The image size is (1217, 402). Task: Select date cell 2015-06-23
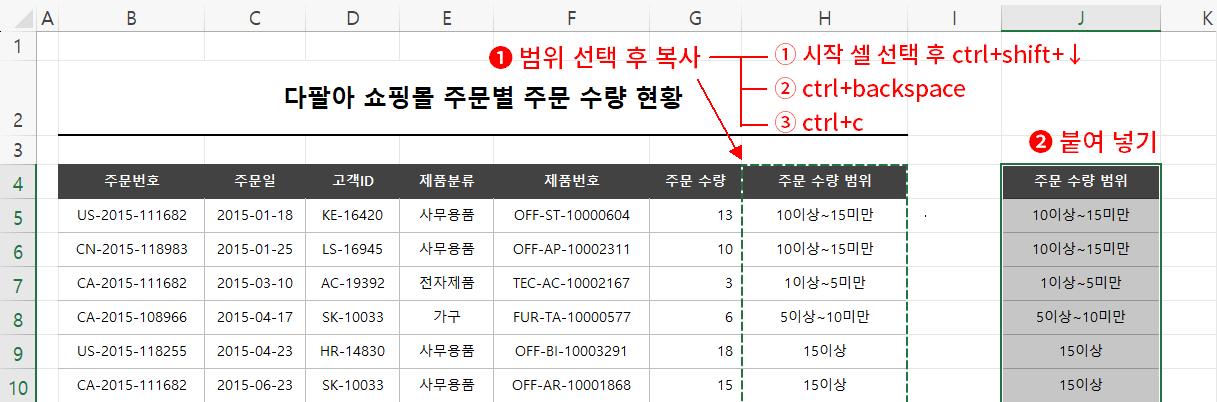point(255,385)
